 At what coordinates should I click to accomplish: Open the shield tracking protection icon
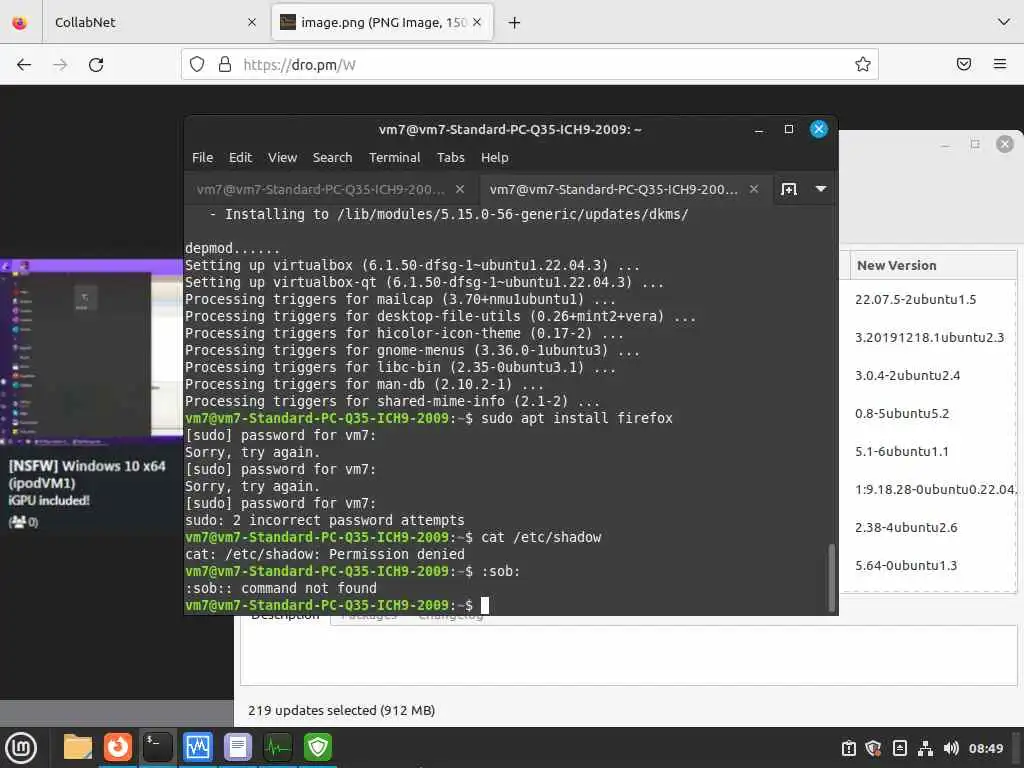coord(197,64)
